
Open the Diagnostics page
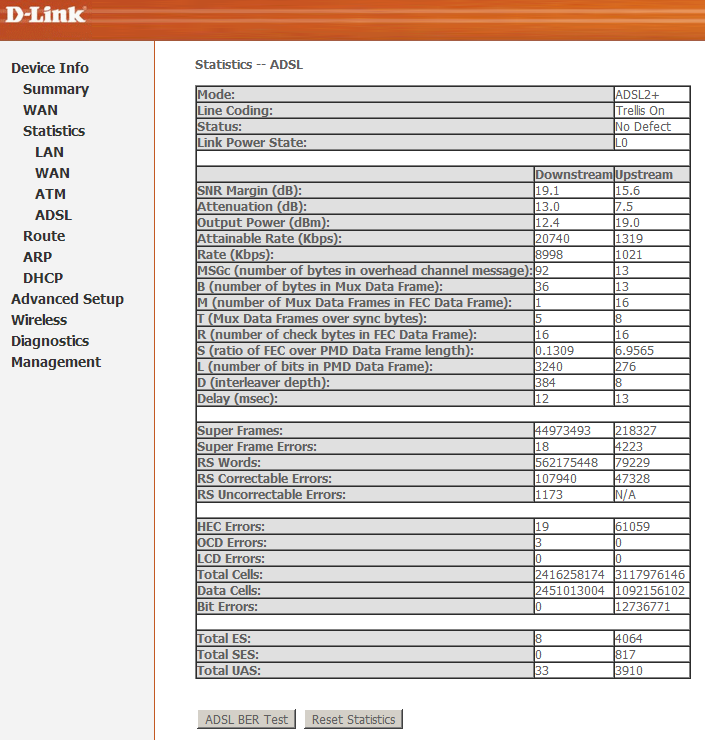(x=50, y=341)
